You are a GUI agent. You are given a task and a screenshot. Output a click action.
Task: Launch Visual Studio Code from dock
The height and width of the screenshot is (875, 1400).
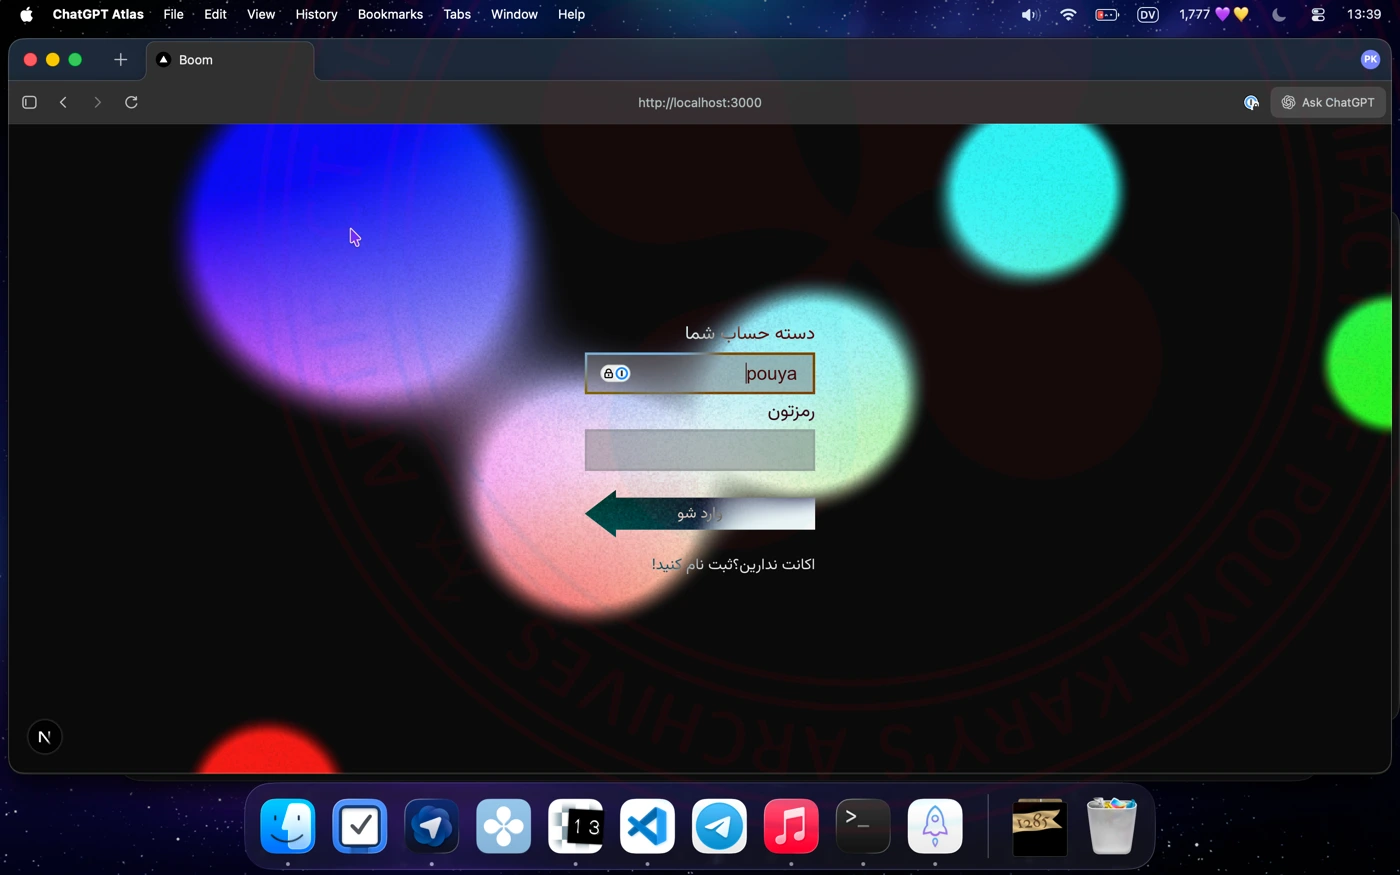pos(647,827)
